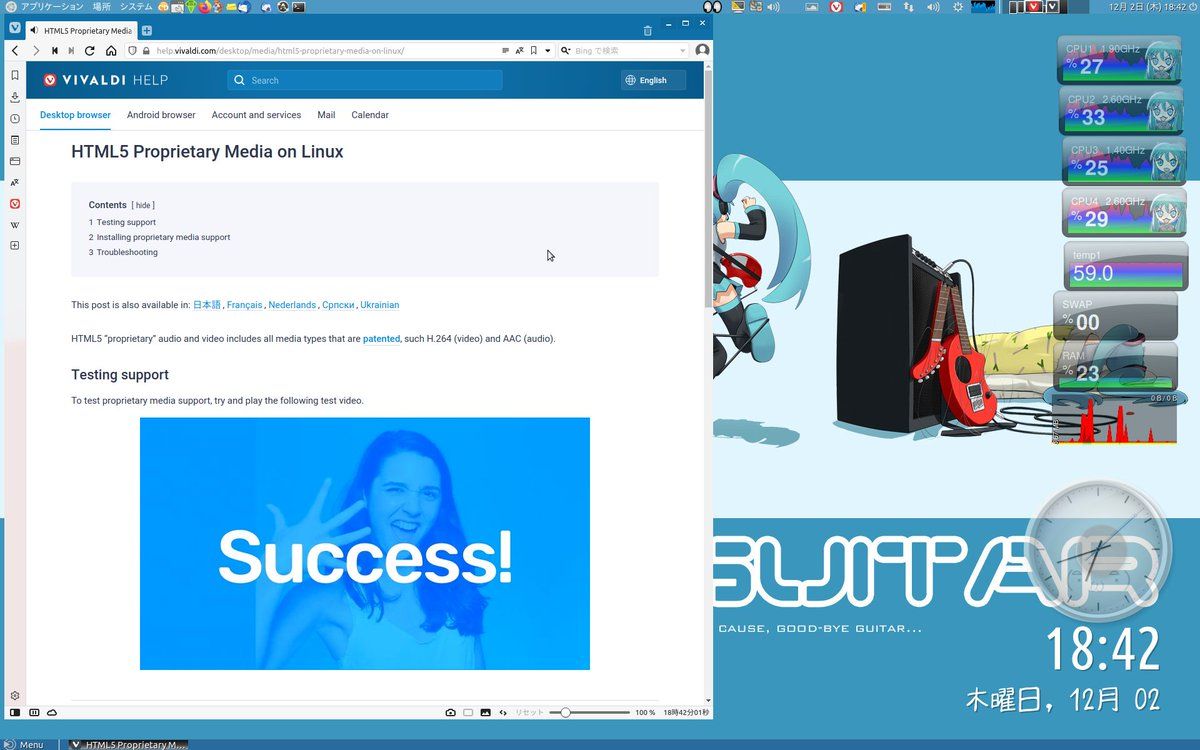
Task: Open the Ukrainian version of the post
Action: (379, 305)
